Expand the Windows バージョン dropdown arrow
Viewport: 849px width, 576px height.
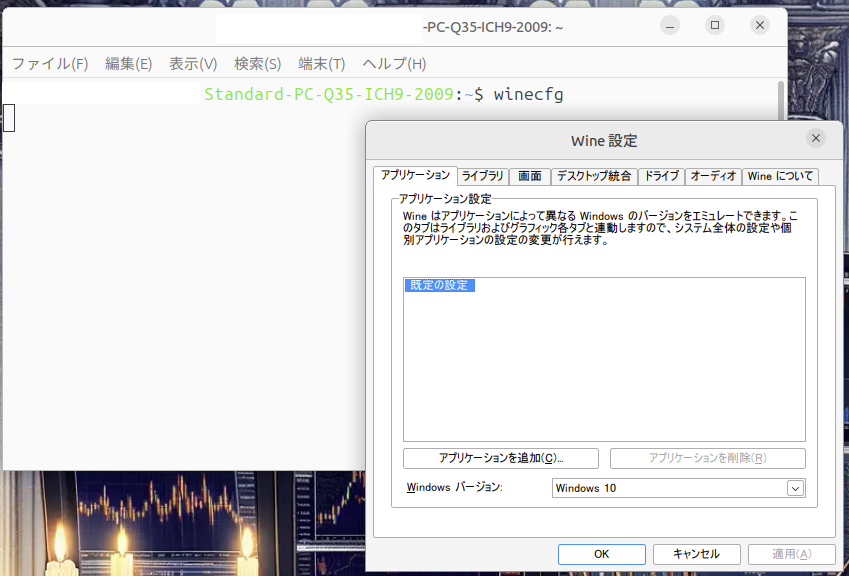click(x=795, y=488)
